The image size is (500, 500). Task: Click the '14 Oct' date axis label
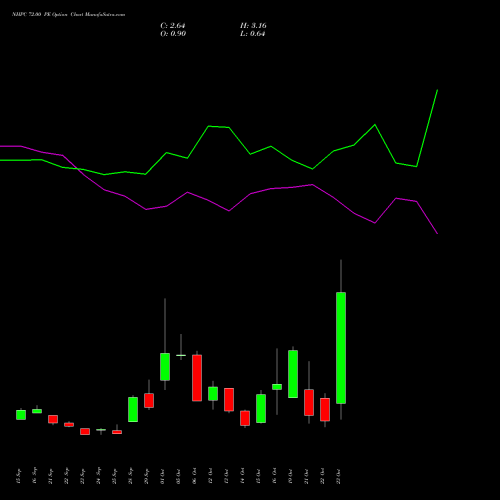click(242, 476)
